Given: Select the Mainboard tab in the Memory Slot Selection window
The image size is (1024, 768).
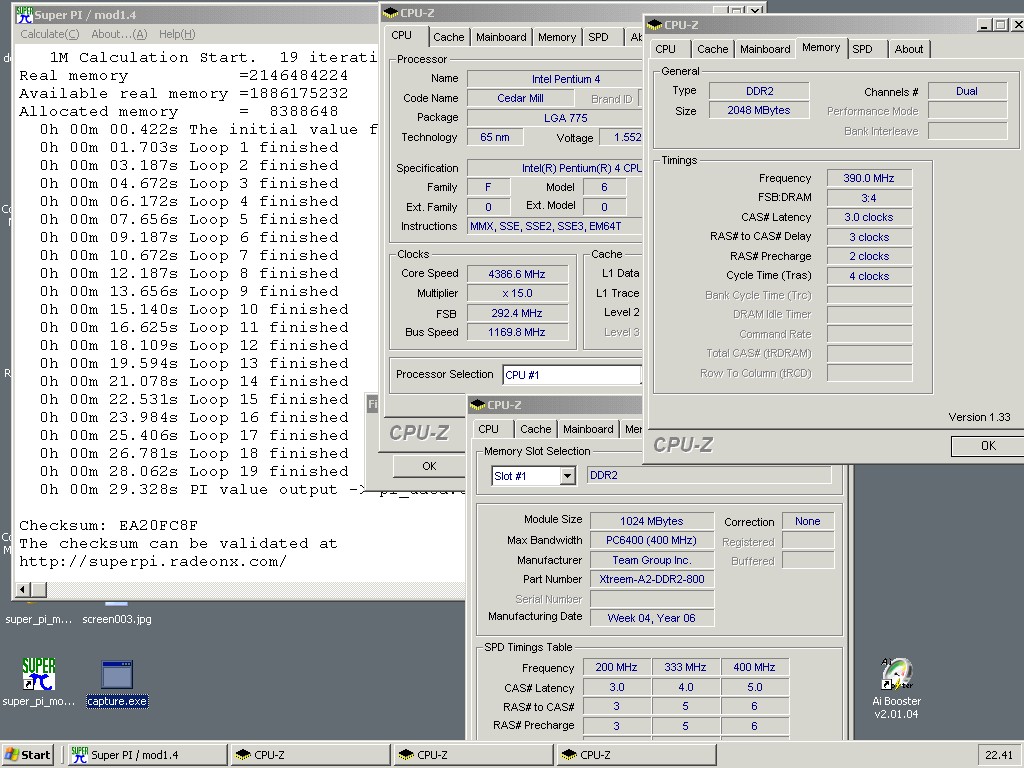Looking at the screenshot, I should (588, 429).
